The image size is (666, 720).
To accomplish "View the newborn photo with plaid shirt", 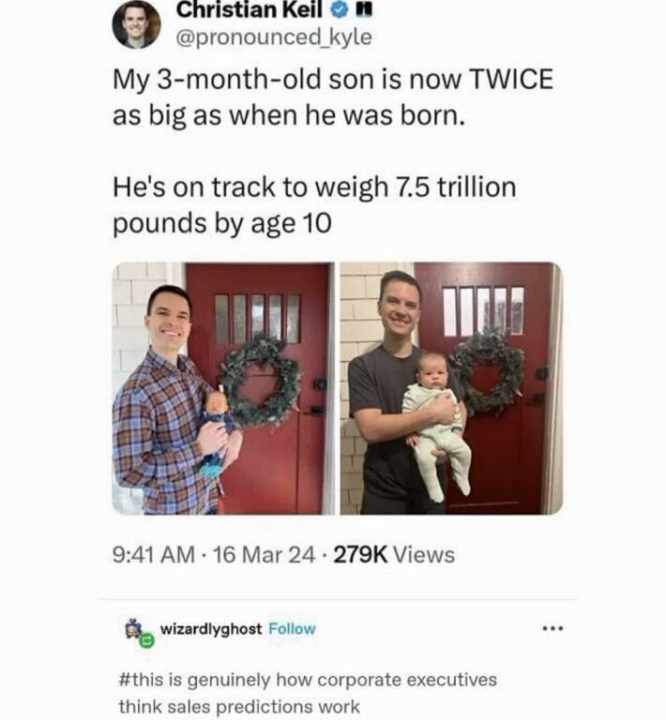I will (x=223, y=388).
